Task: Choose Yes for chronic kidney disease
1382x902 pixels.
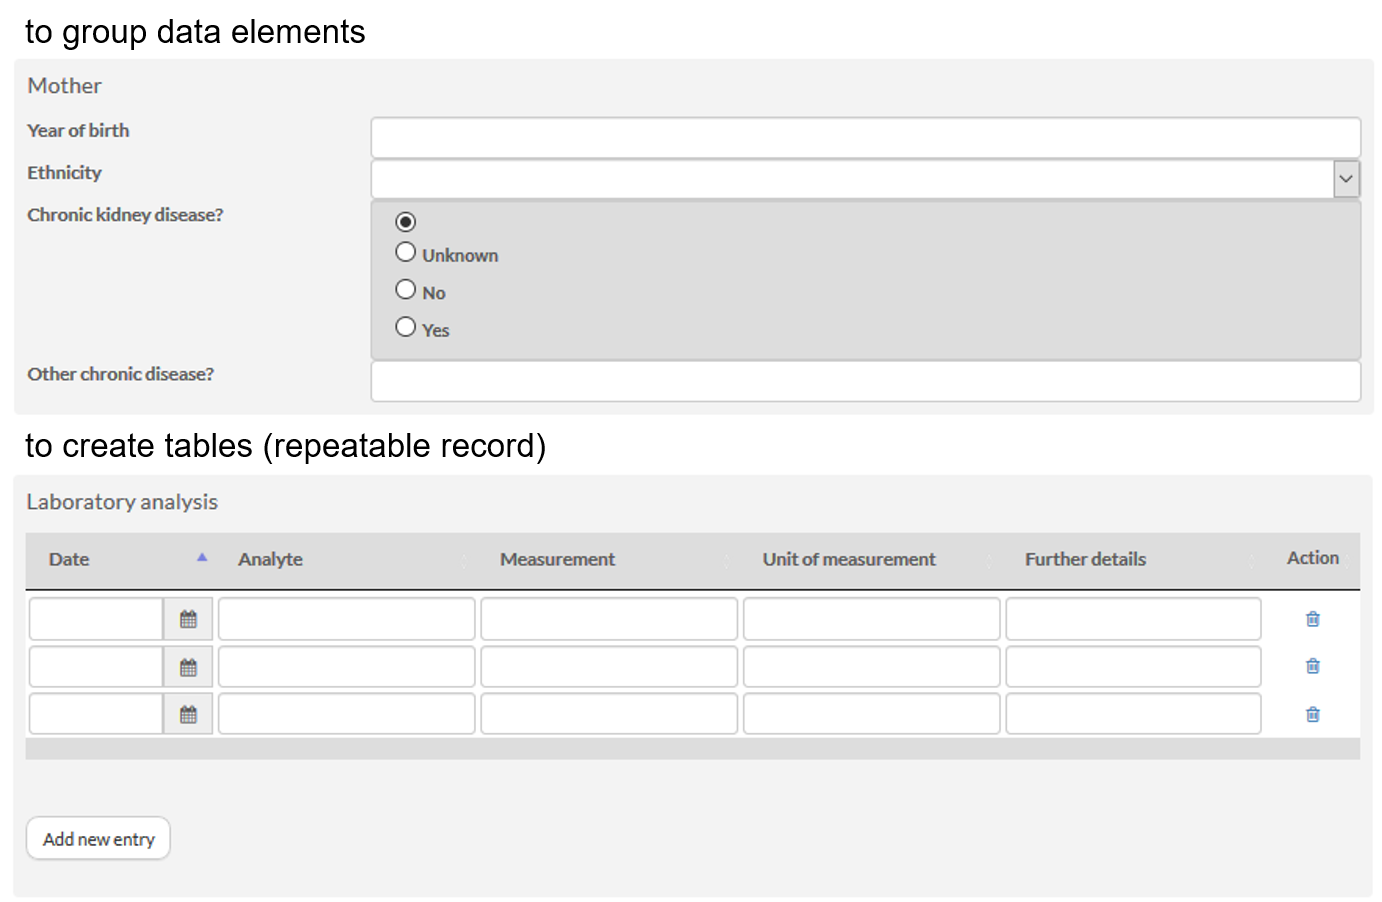Action: point(405,326)
